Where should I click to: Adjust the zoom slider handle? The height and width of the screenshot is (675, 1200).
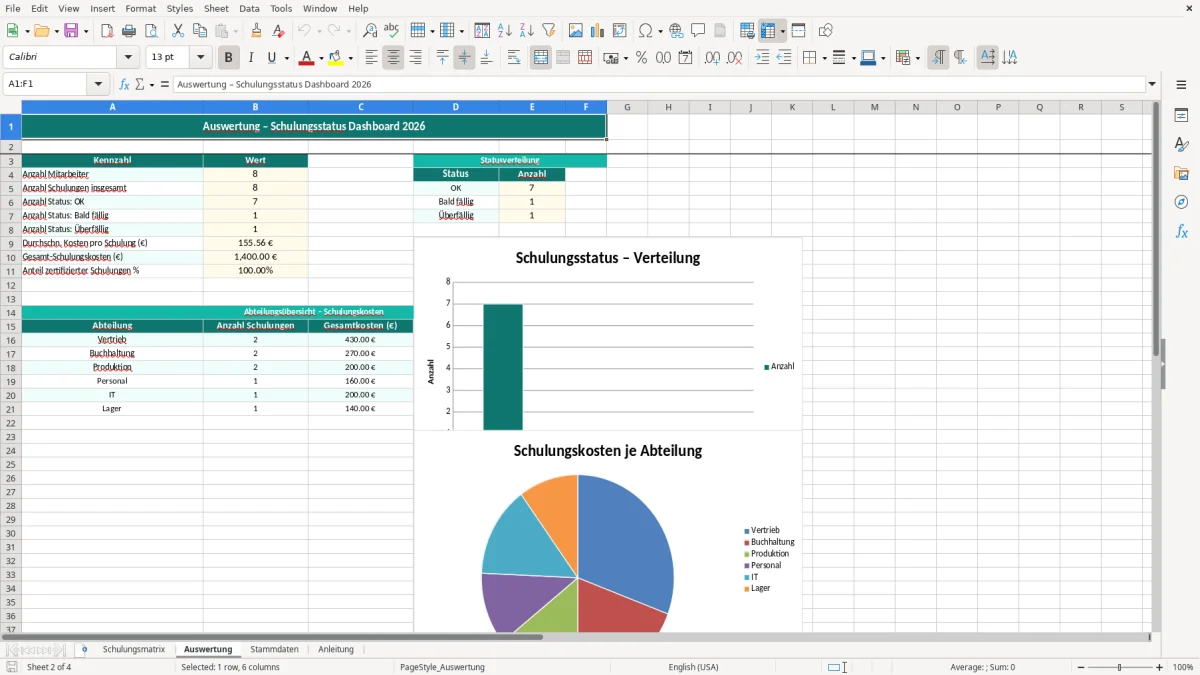[x=1120, y=667]
